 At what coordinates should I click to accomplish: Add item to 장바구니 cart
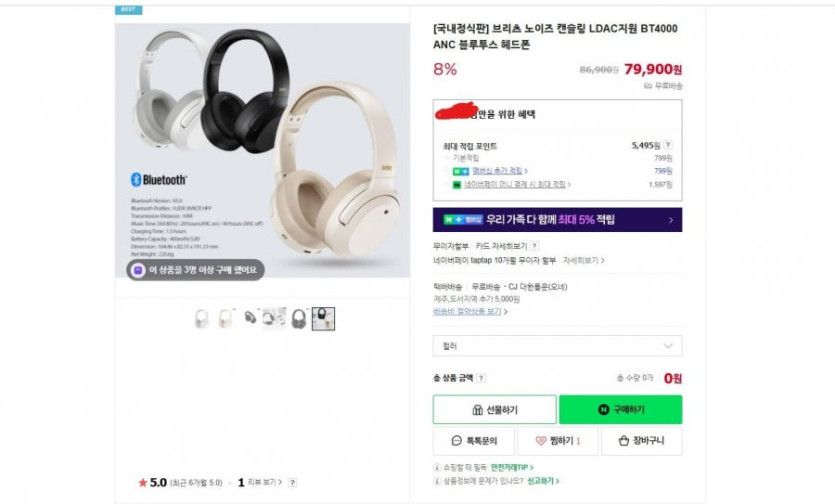[x=642, y=441]
